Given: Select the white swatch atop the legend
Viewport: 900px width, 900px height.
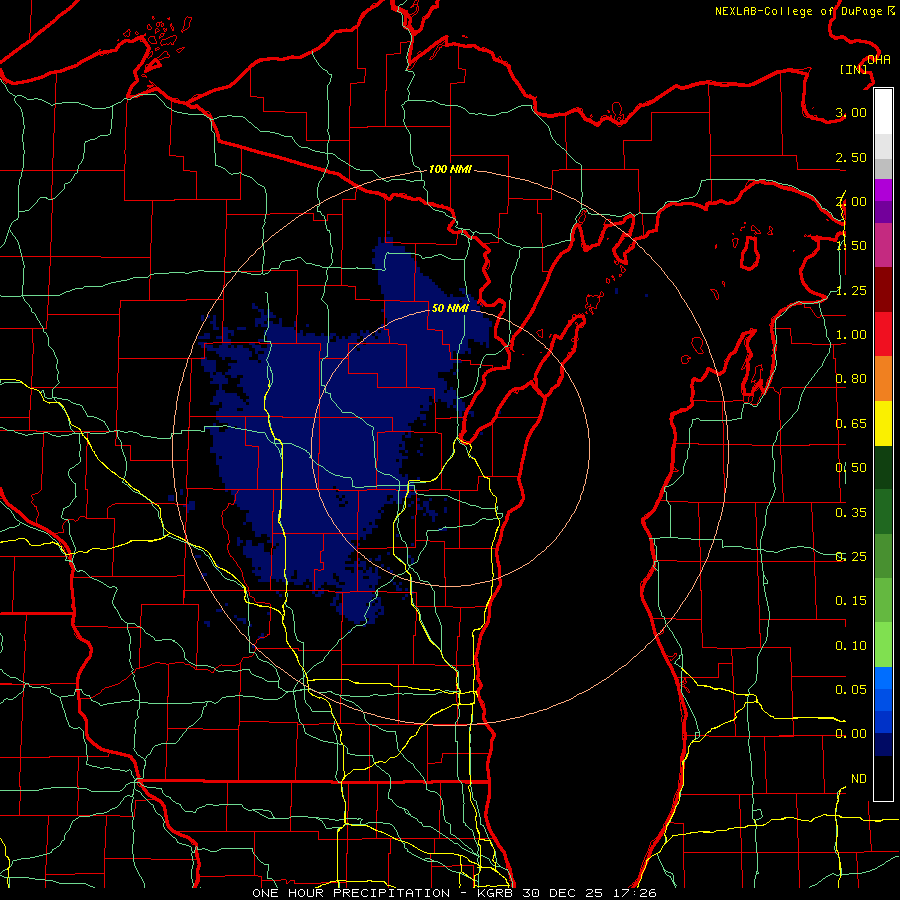Looking at the screenshot, I should [x=883, y=112].
